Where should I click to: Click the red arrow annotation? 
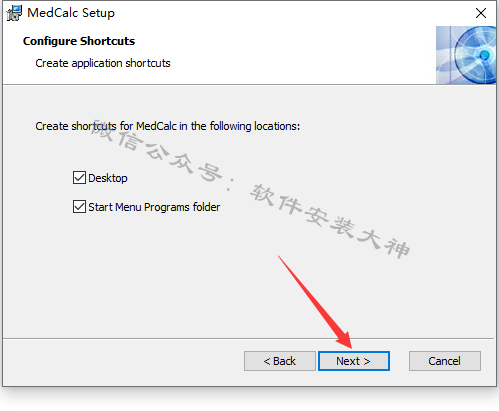(315, 302)
